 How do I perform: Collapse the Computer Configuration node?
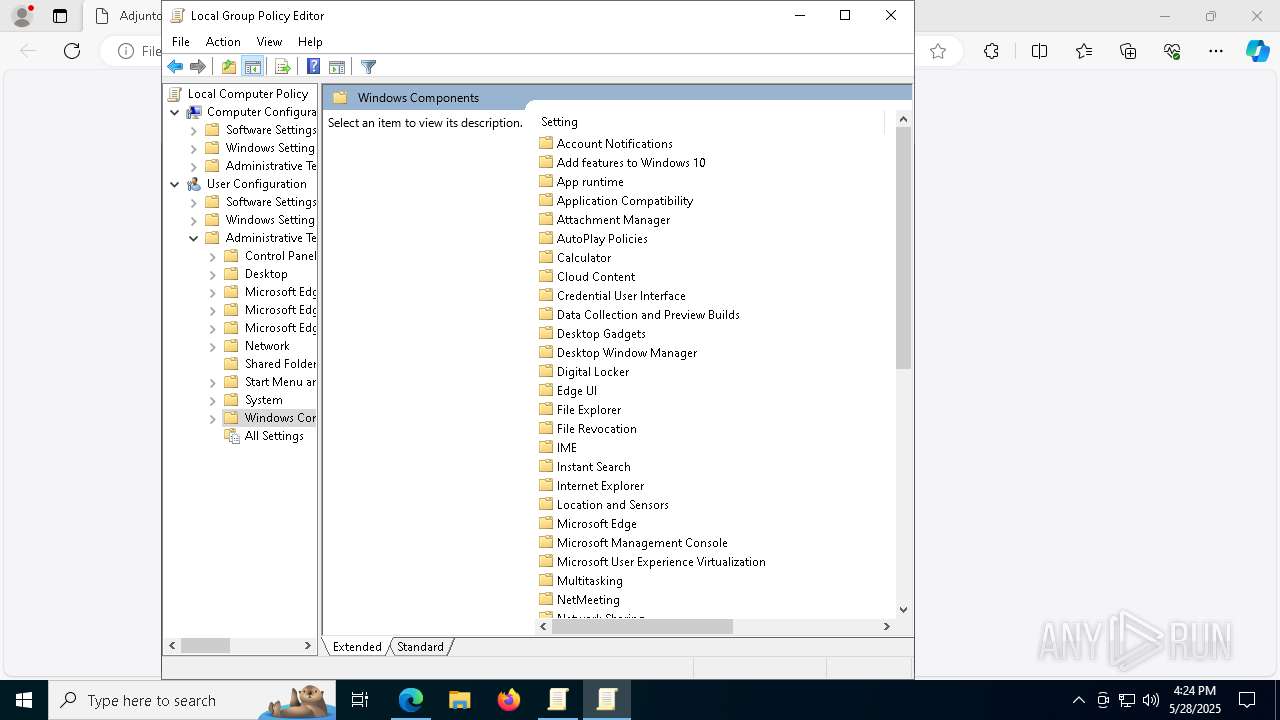tap(175, 112)
